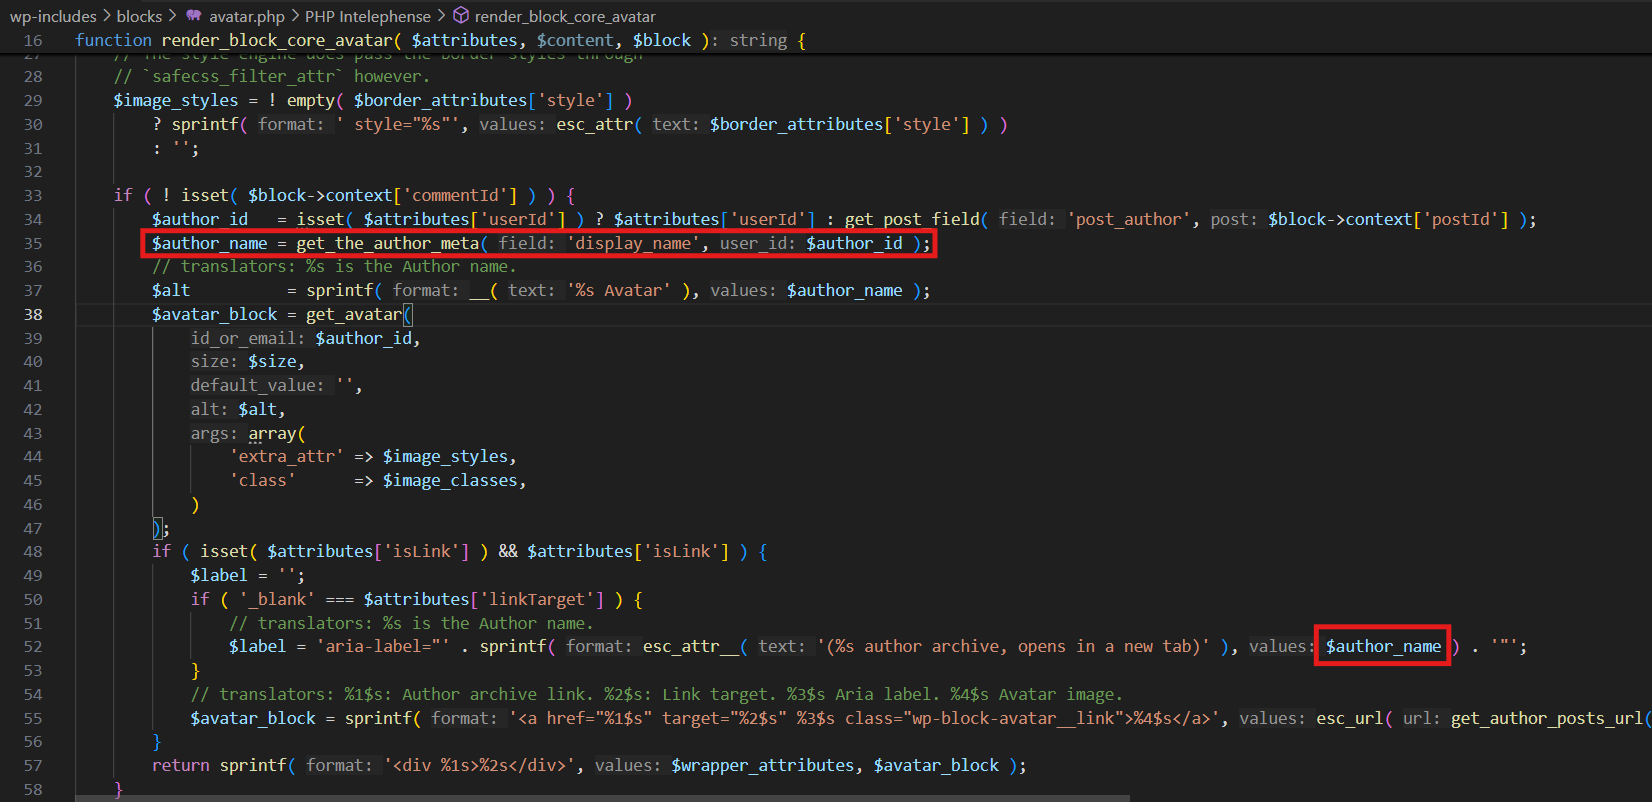Click esc_attr__ function on line 52
The image size is (1652, 802).
point(691,647)
